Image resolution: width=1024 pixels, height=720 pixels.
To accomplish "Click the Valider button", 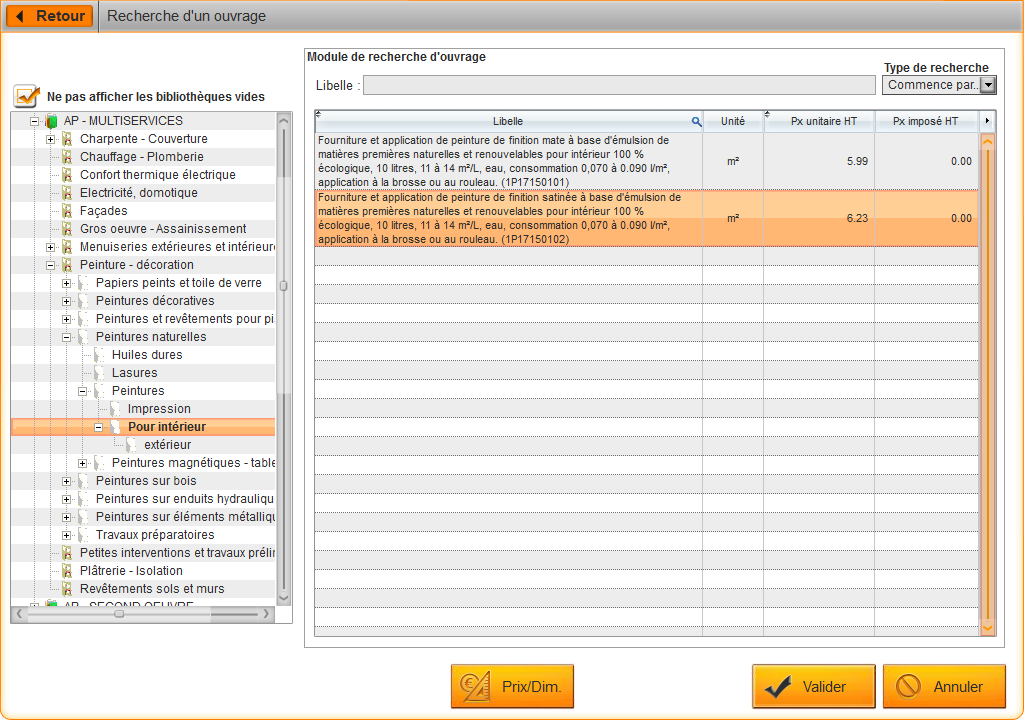I will 814,687.
